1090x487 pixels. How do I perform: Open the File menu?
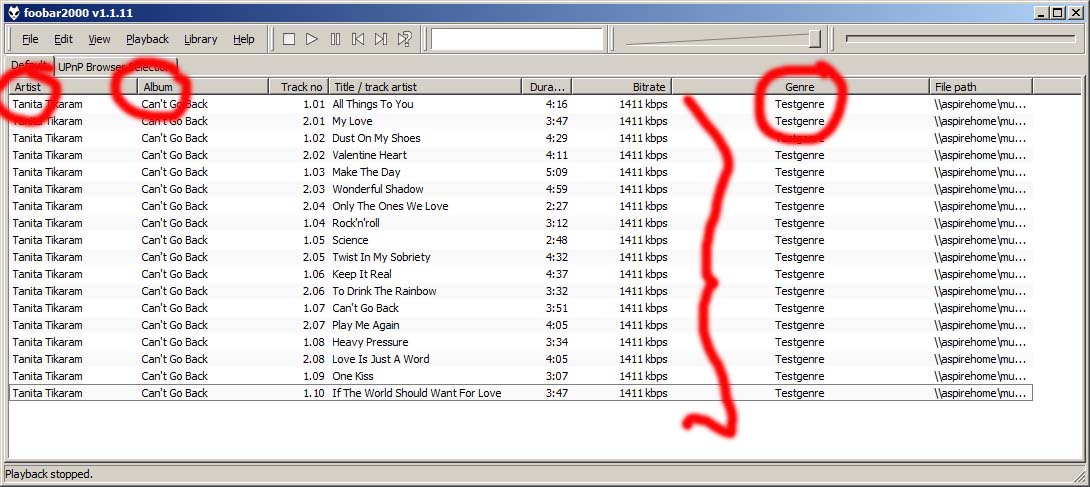coord(30,39)
